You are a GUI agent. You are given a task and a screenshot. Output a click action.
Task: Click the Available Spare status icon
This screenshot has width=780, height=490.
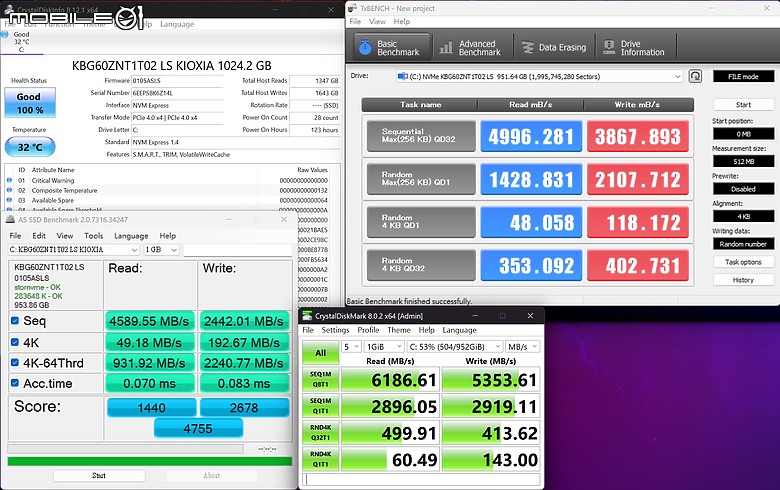(9, 200)
